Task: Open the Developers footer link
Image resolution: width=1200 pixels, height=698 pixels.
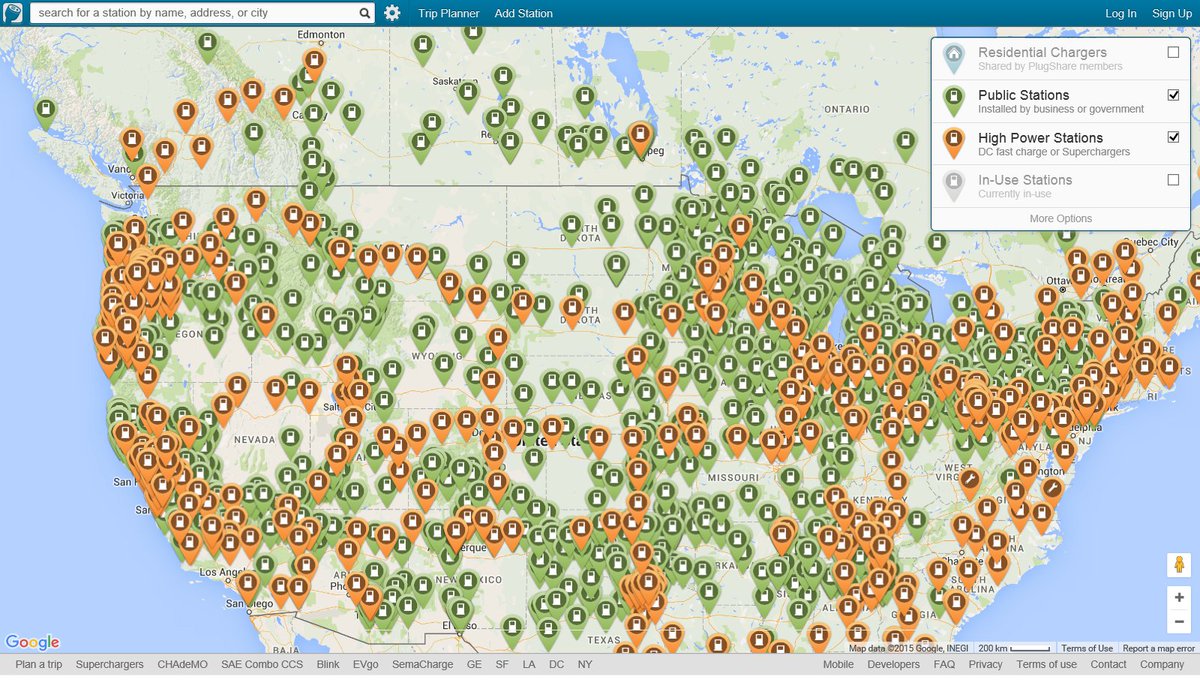Action: click(x=893, y=665)
